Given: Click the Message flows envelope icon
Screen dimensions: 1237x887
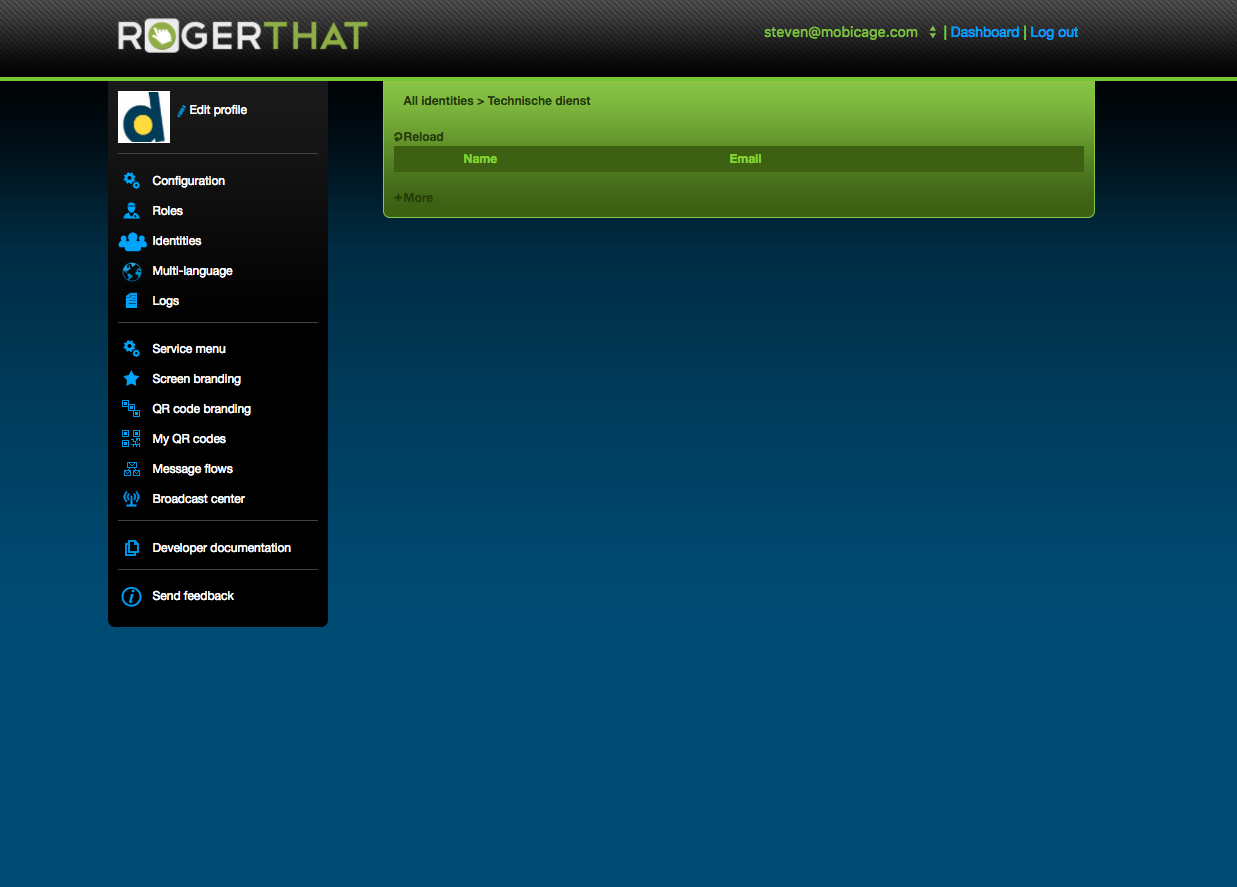Looking at the screenshot, I should tap(131, 469).
